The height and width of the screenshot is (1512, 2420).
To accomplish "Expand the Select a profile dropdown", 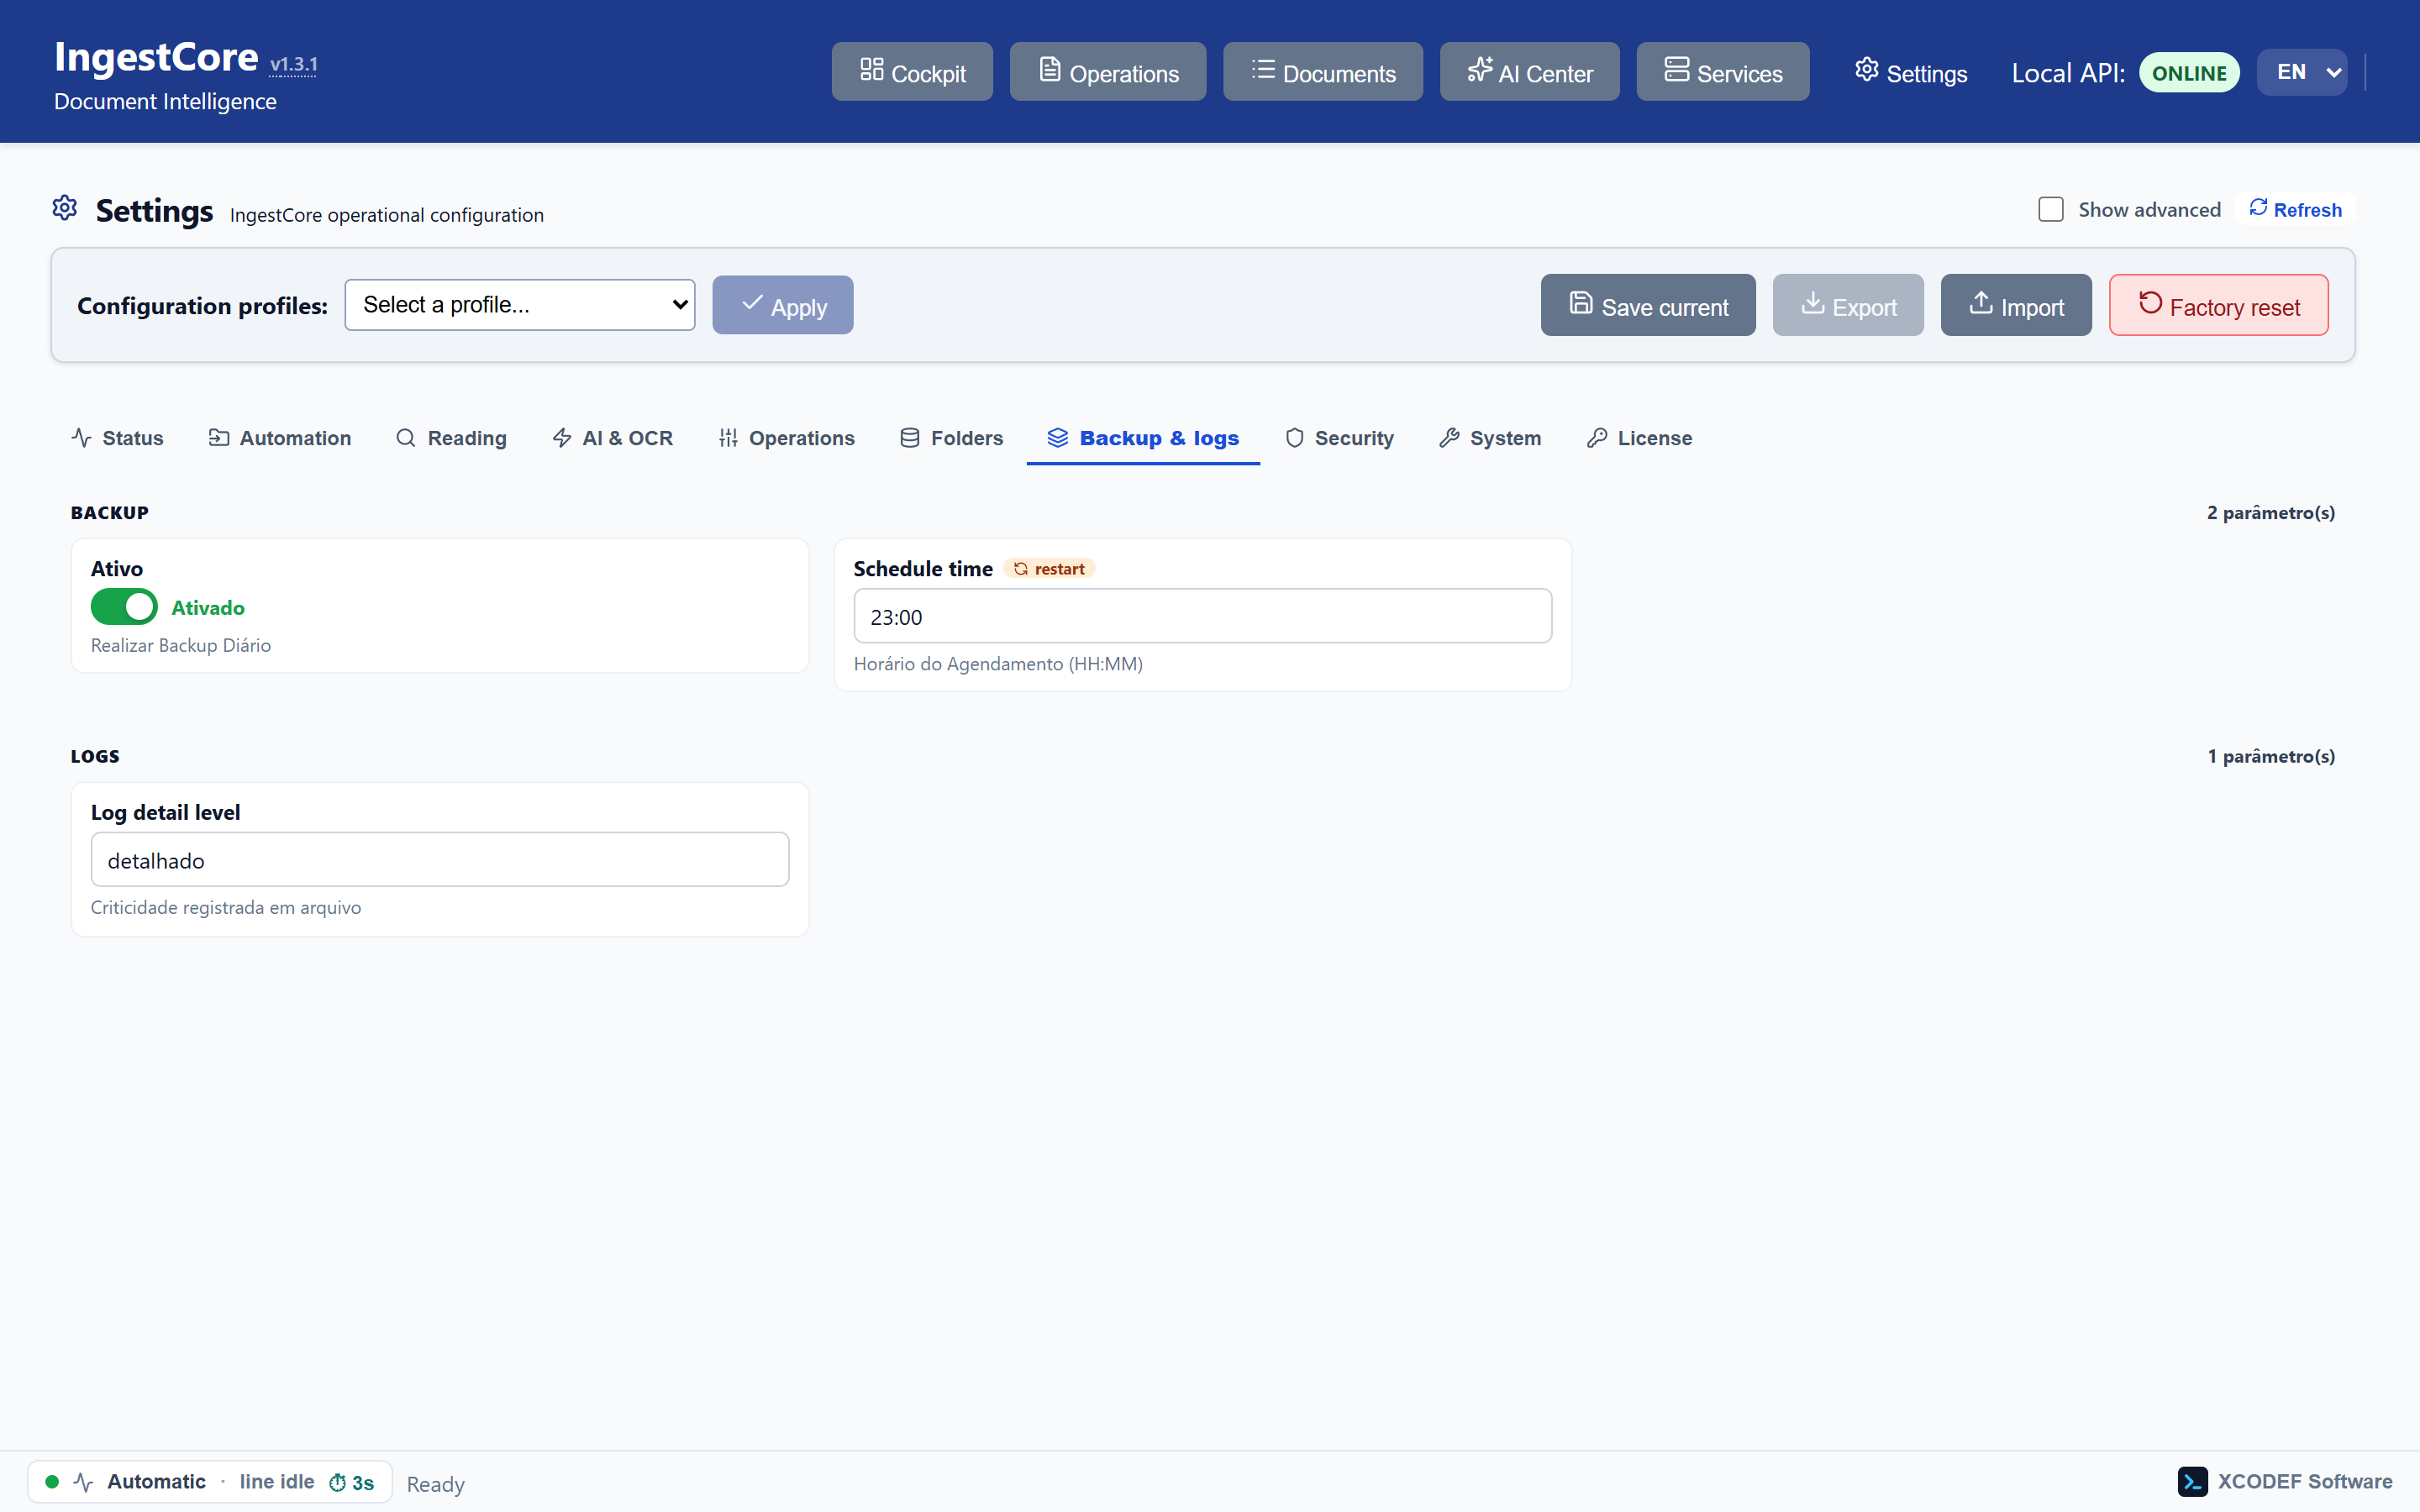I will pyautogui.click(x=519, y=305).
